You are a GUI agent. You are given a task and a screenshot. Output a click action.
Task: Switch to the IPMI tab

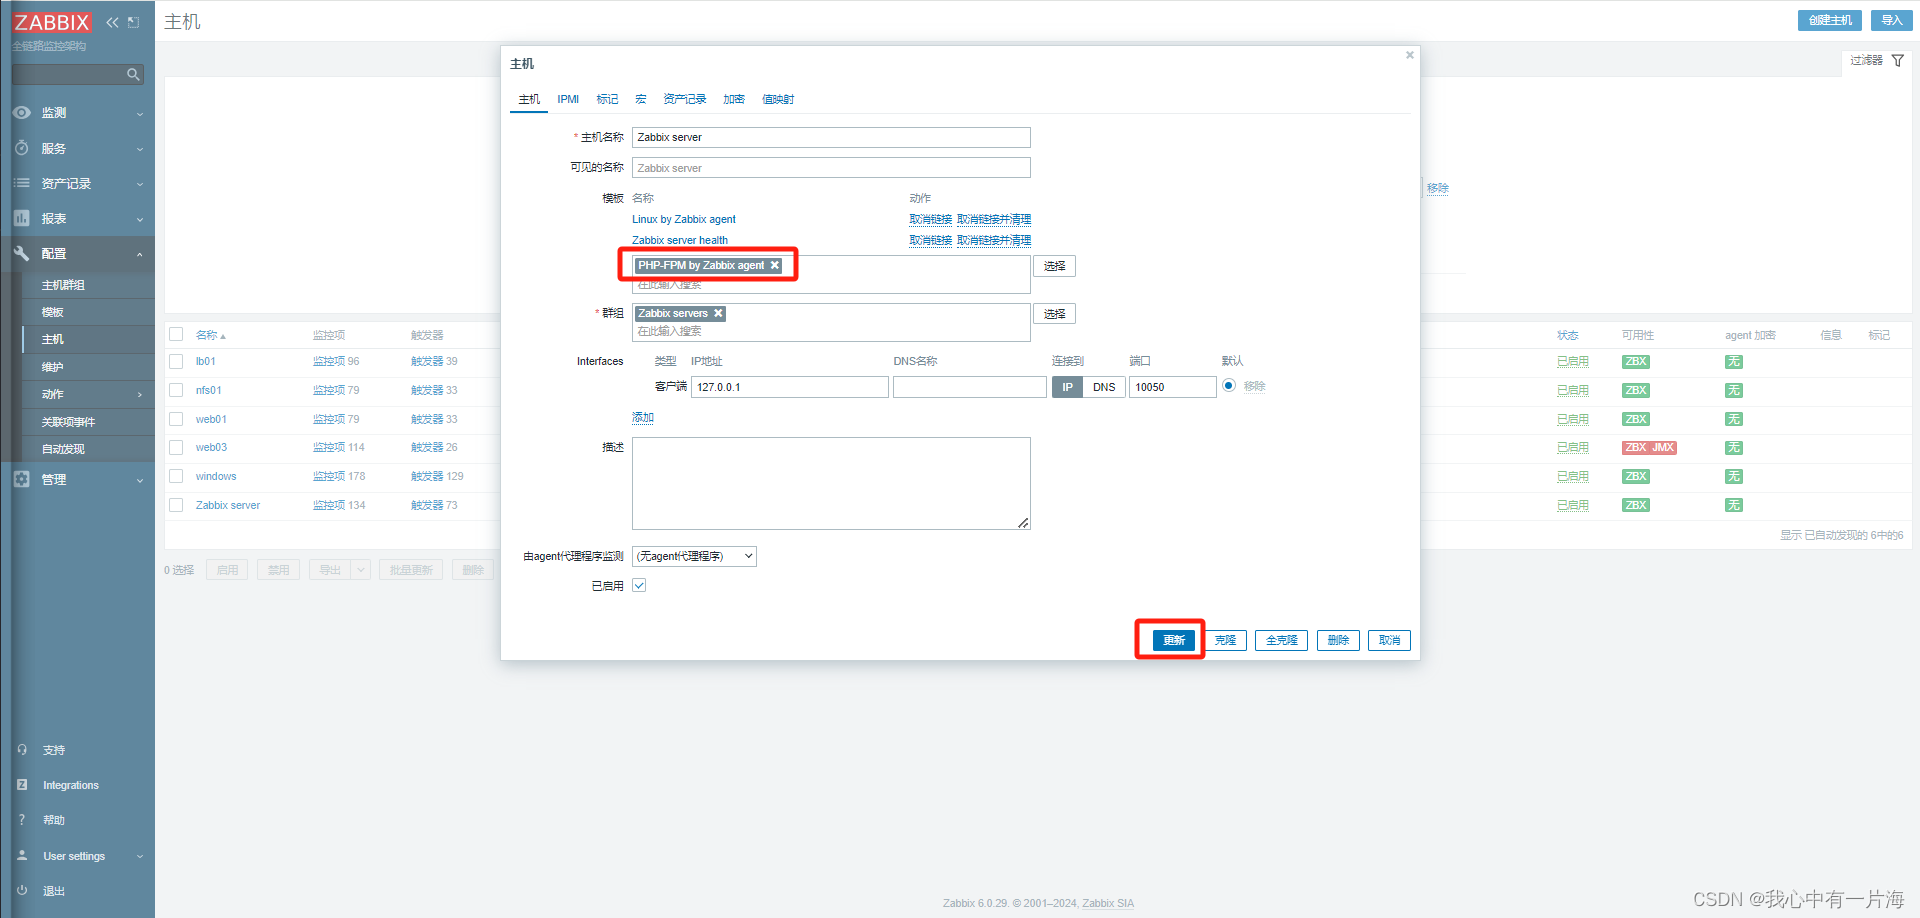[568, 99]
